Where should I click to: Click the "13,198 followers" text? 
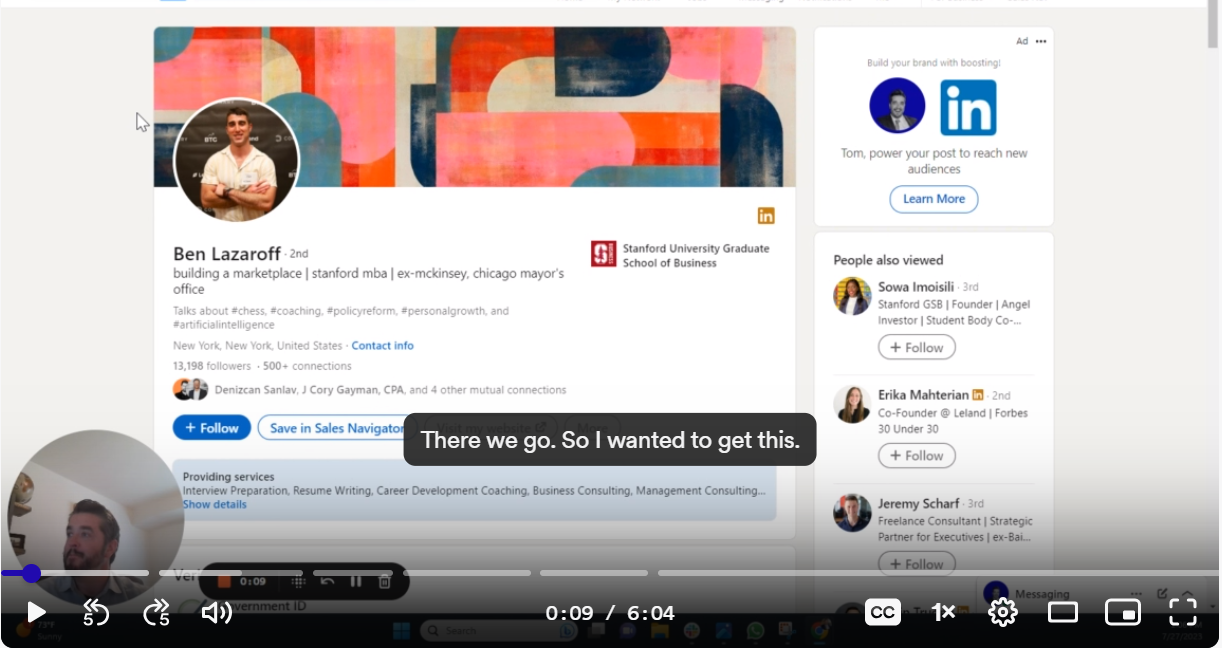(x=212, y=366)
